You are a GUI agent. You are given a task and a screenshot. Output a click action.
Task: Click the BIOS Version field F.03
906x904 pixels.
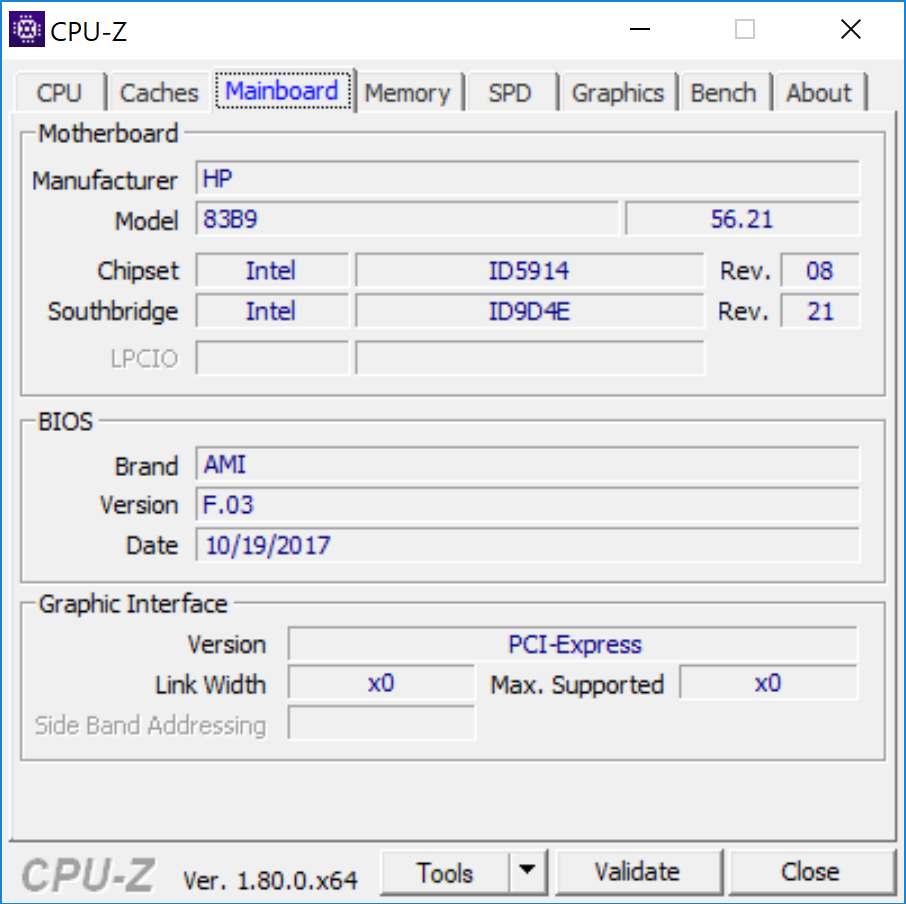pos(527,505)
